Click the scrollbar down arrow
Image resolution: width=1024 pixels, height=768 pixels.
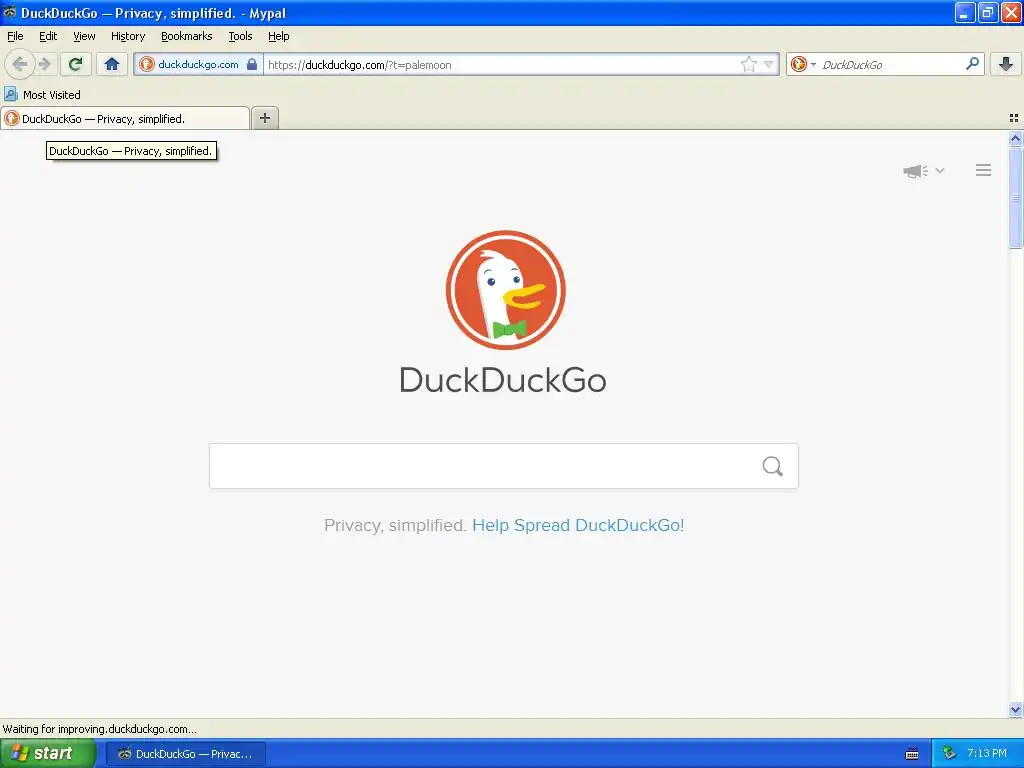coord(1015,709)
